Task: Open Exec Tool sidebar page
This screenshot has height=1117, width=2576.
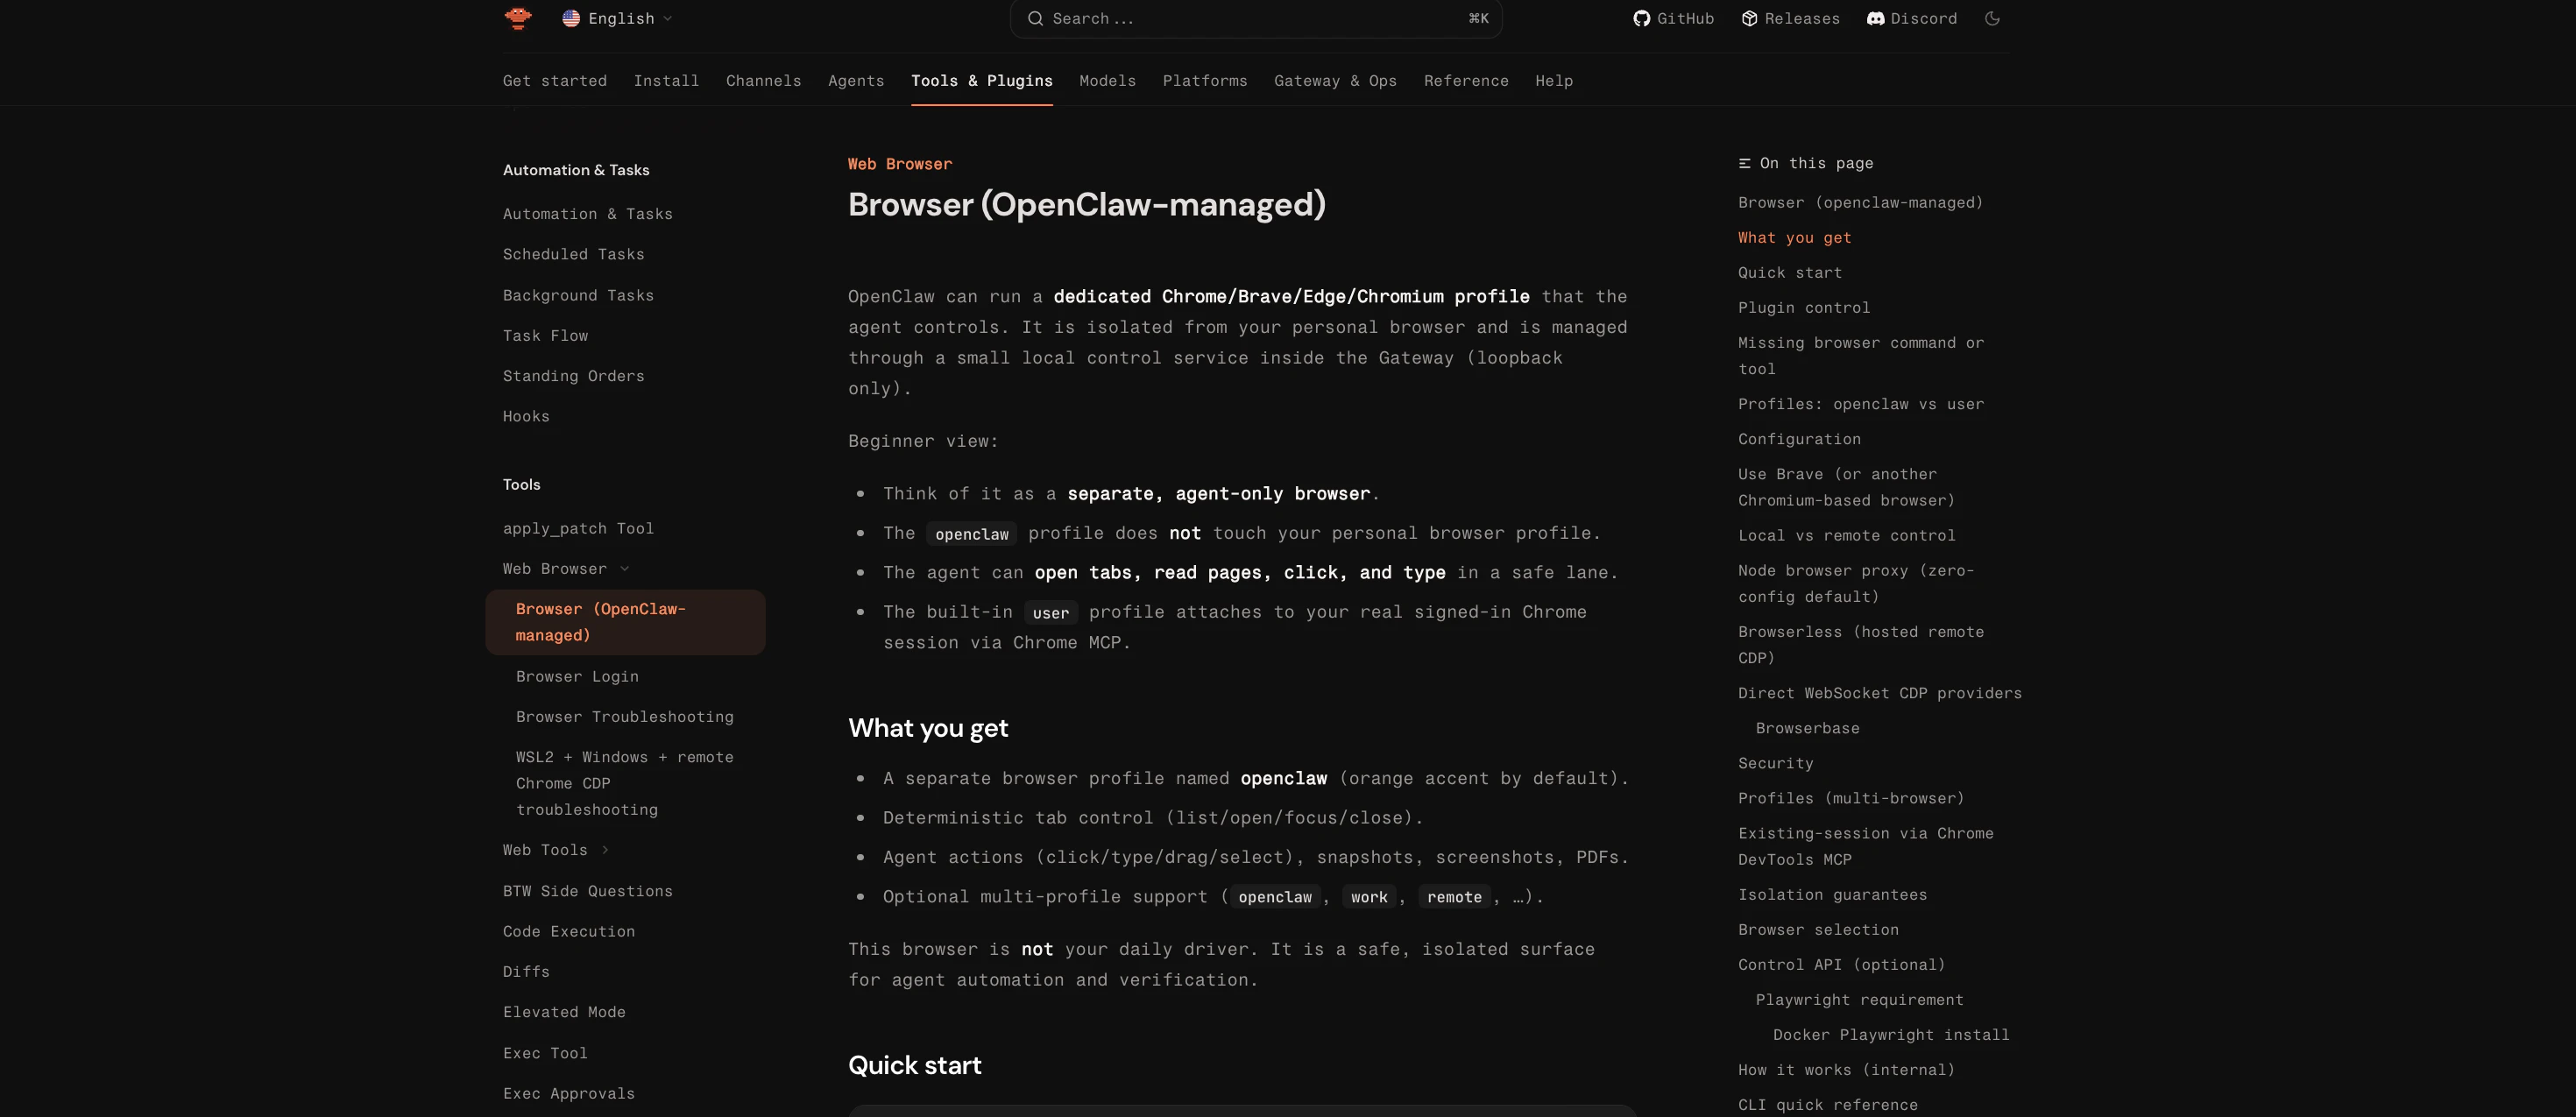Action: click(545, 1053)
